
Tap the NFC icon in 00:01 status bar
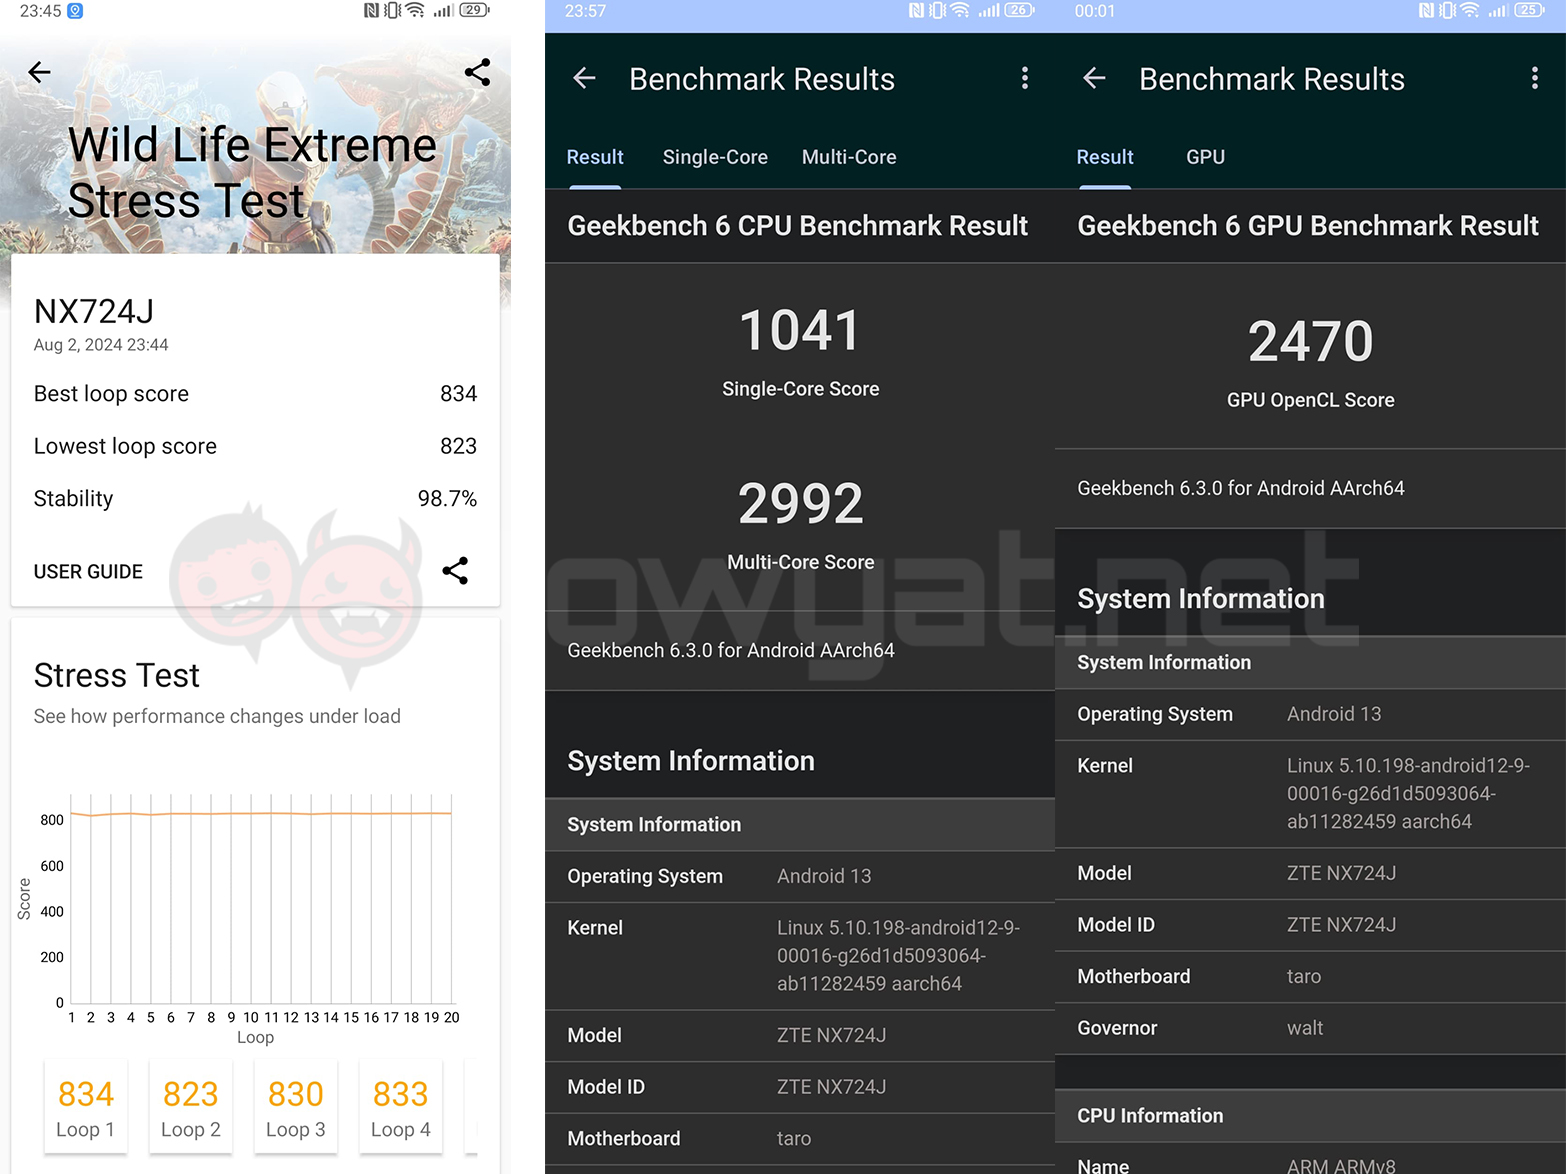(1427, 10)
